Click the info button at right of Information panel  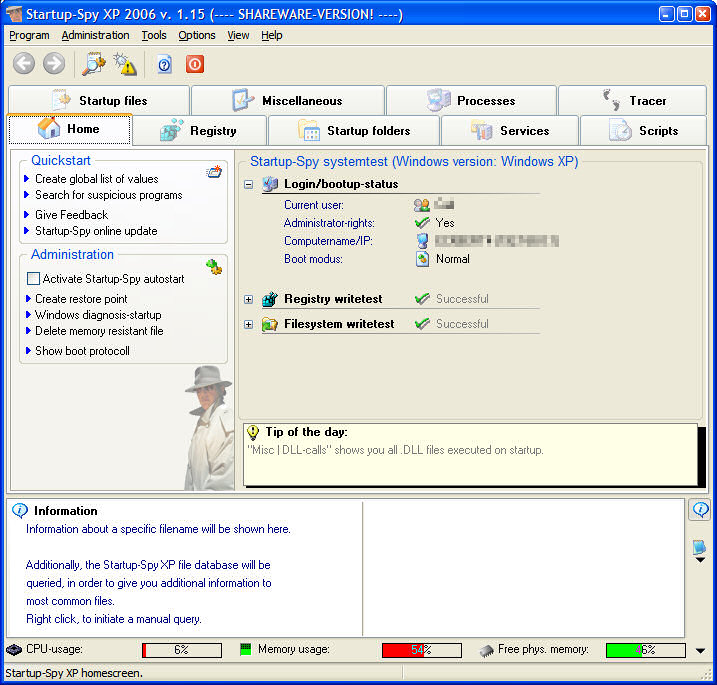(x=700, y=509)
